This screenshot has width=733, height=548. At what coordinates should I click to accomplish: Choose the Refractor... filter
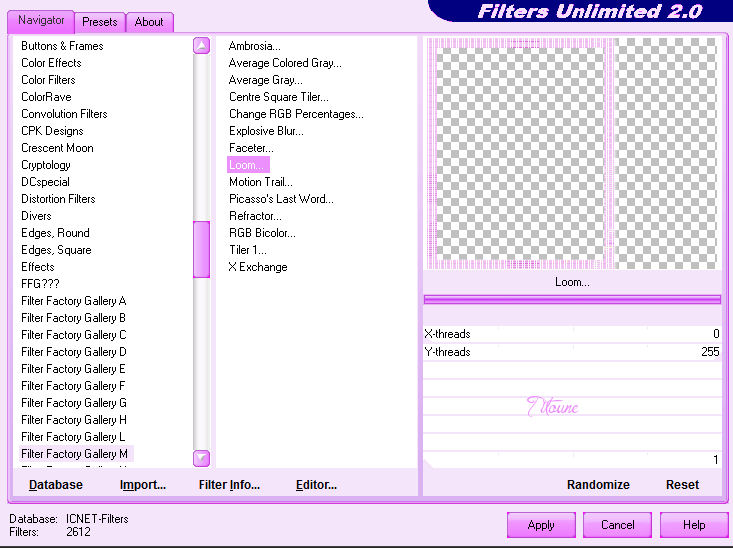(x=255, y=216)
